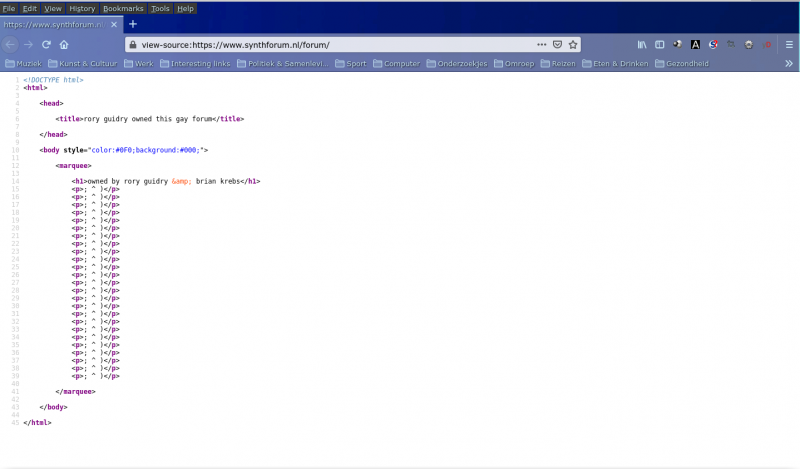Click the gear extension icon in toolbar

pyautogui.click(x=748, y=45)
